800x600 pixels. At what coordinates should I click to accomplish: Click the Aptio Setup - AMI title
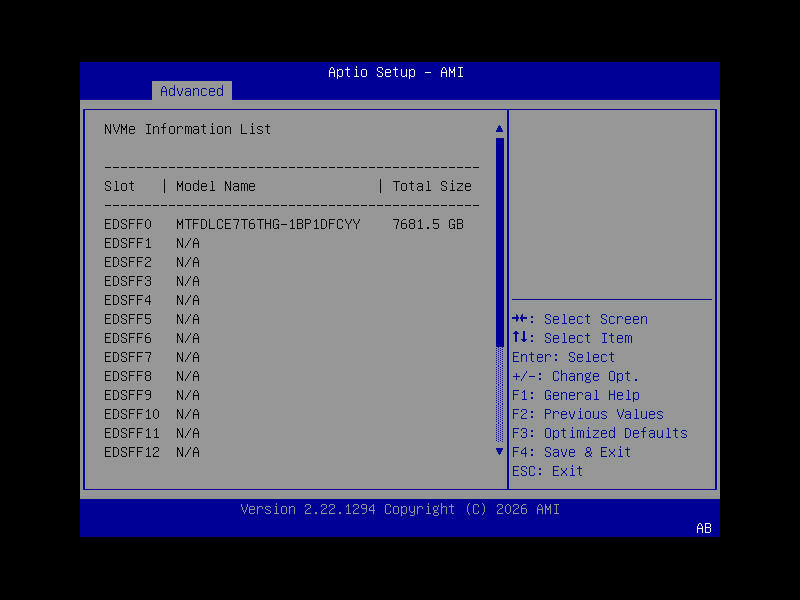click(396, 72)
